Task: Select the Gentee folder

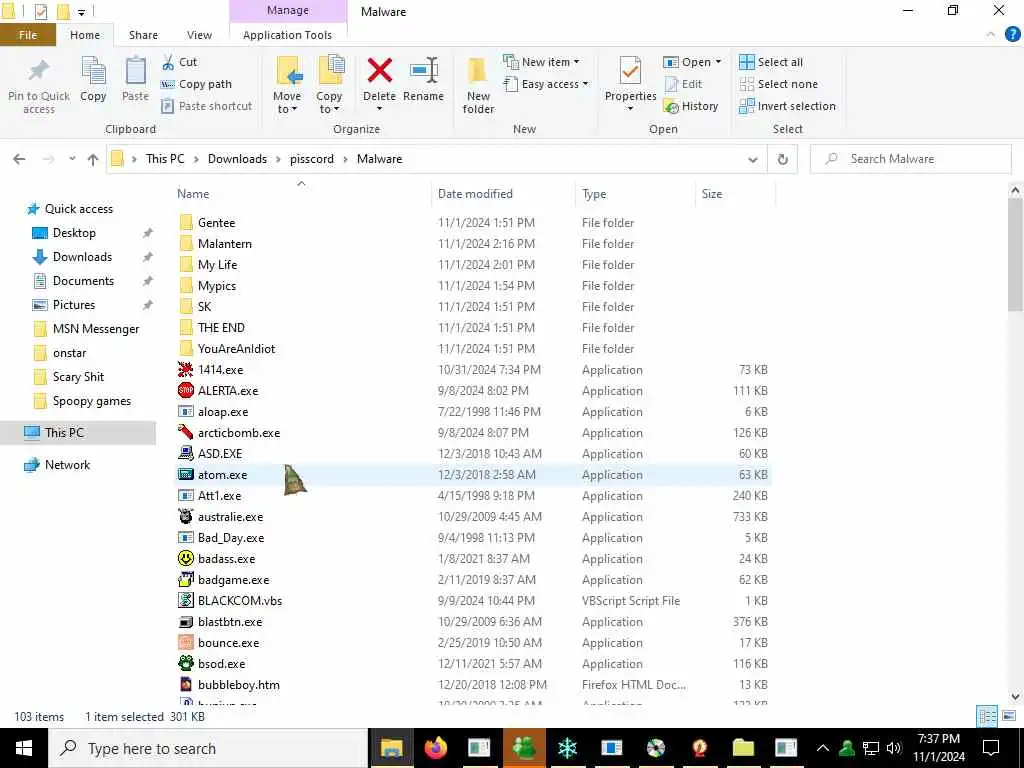Action: click(x=216, y=223)
